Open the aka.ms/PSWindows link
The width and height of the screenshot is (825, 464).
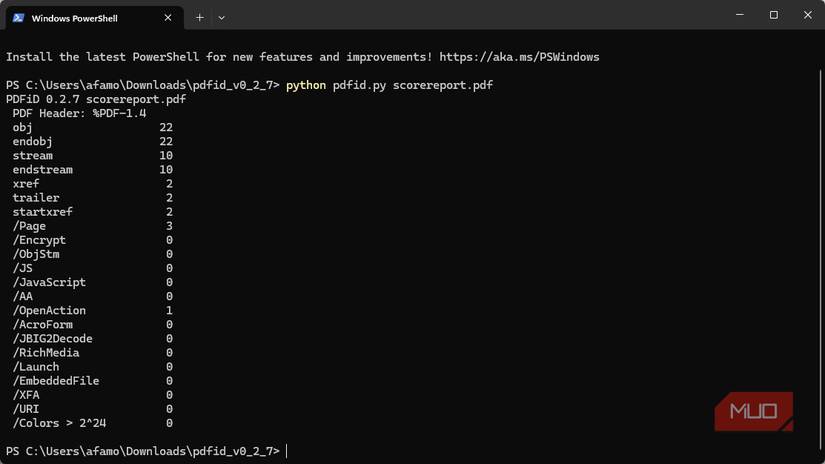519,57
